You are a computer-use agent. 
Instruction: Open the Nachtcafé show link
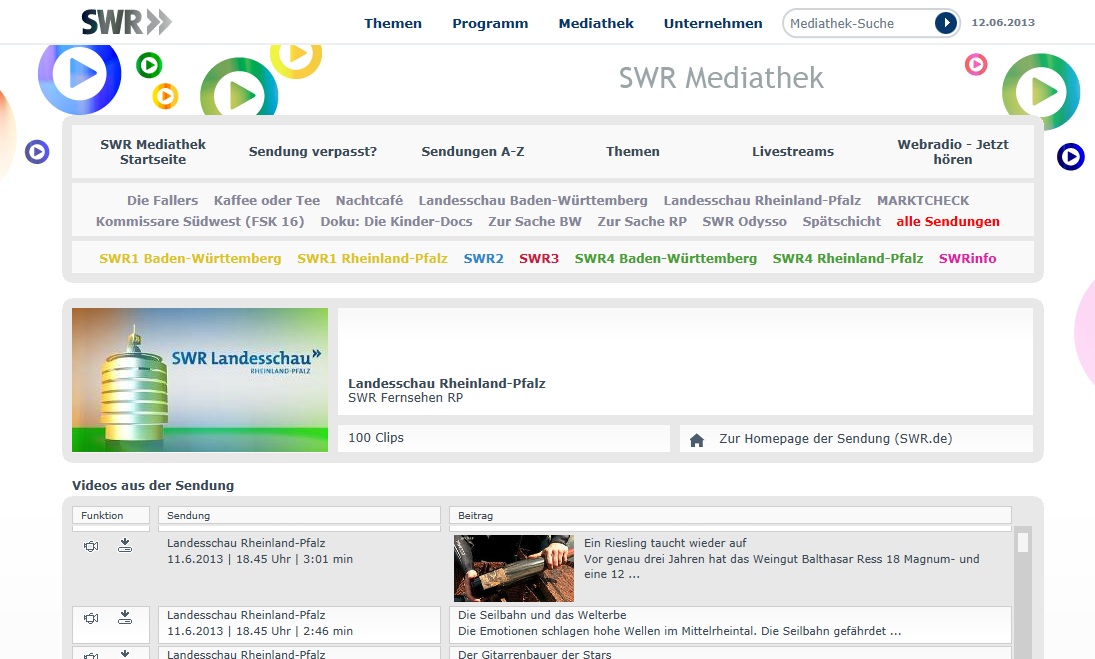point(369,200)
